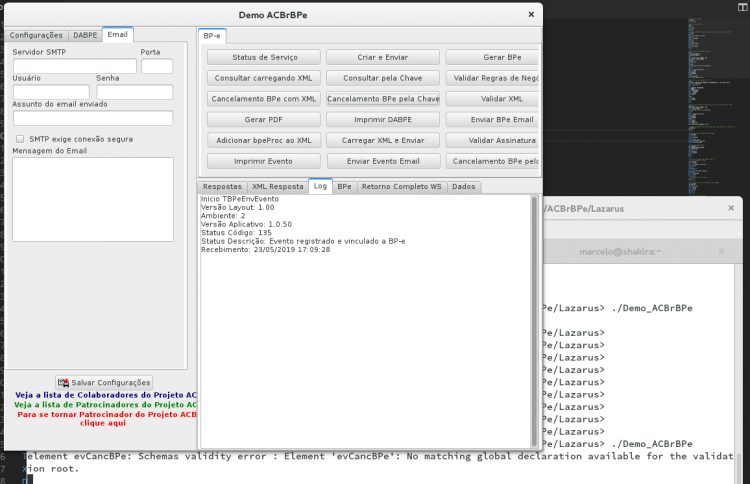Close the ACBrBPe/Lazarus terminal window
The width and height of the screenshot is (750, 484).
point(731,208)
